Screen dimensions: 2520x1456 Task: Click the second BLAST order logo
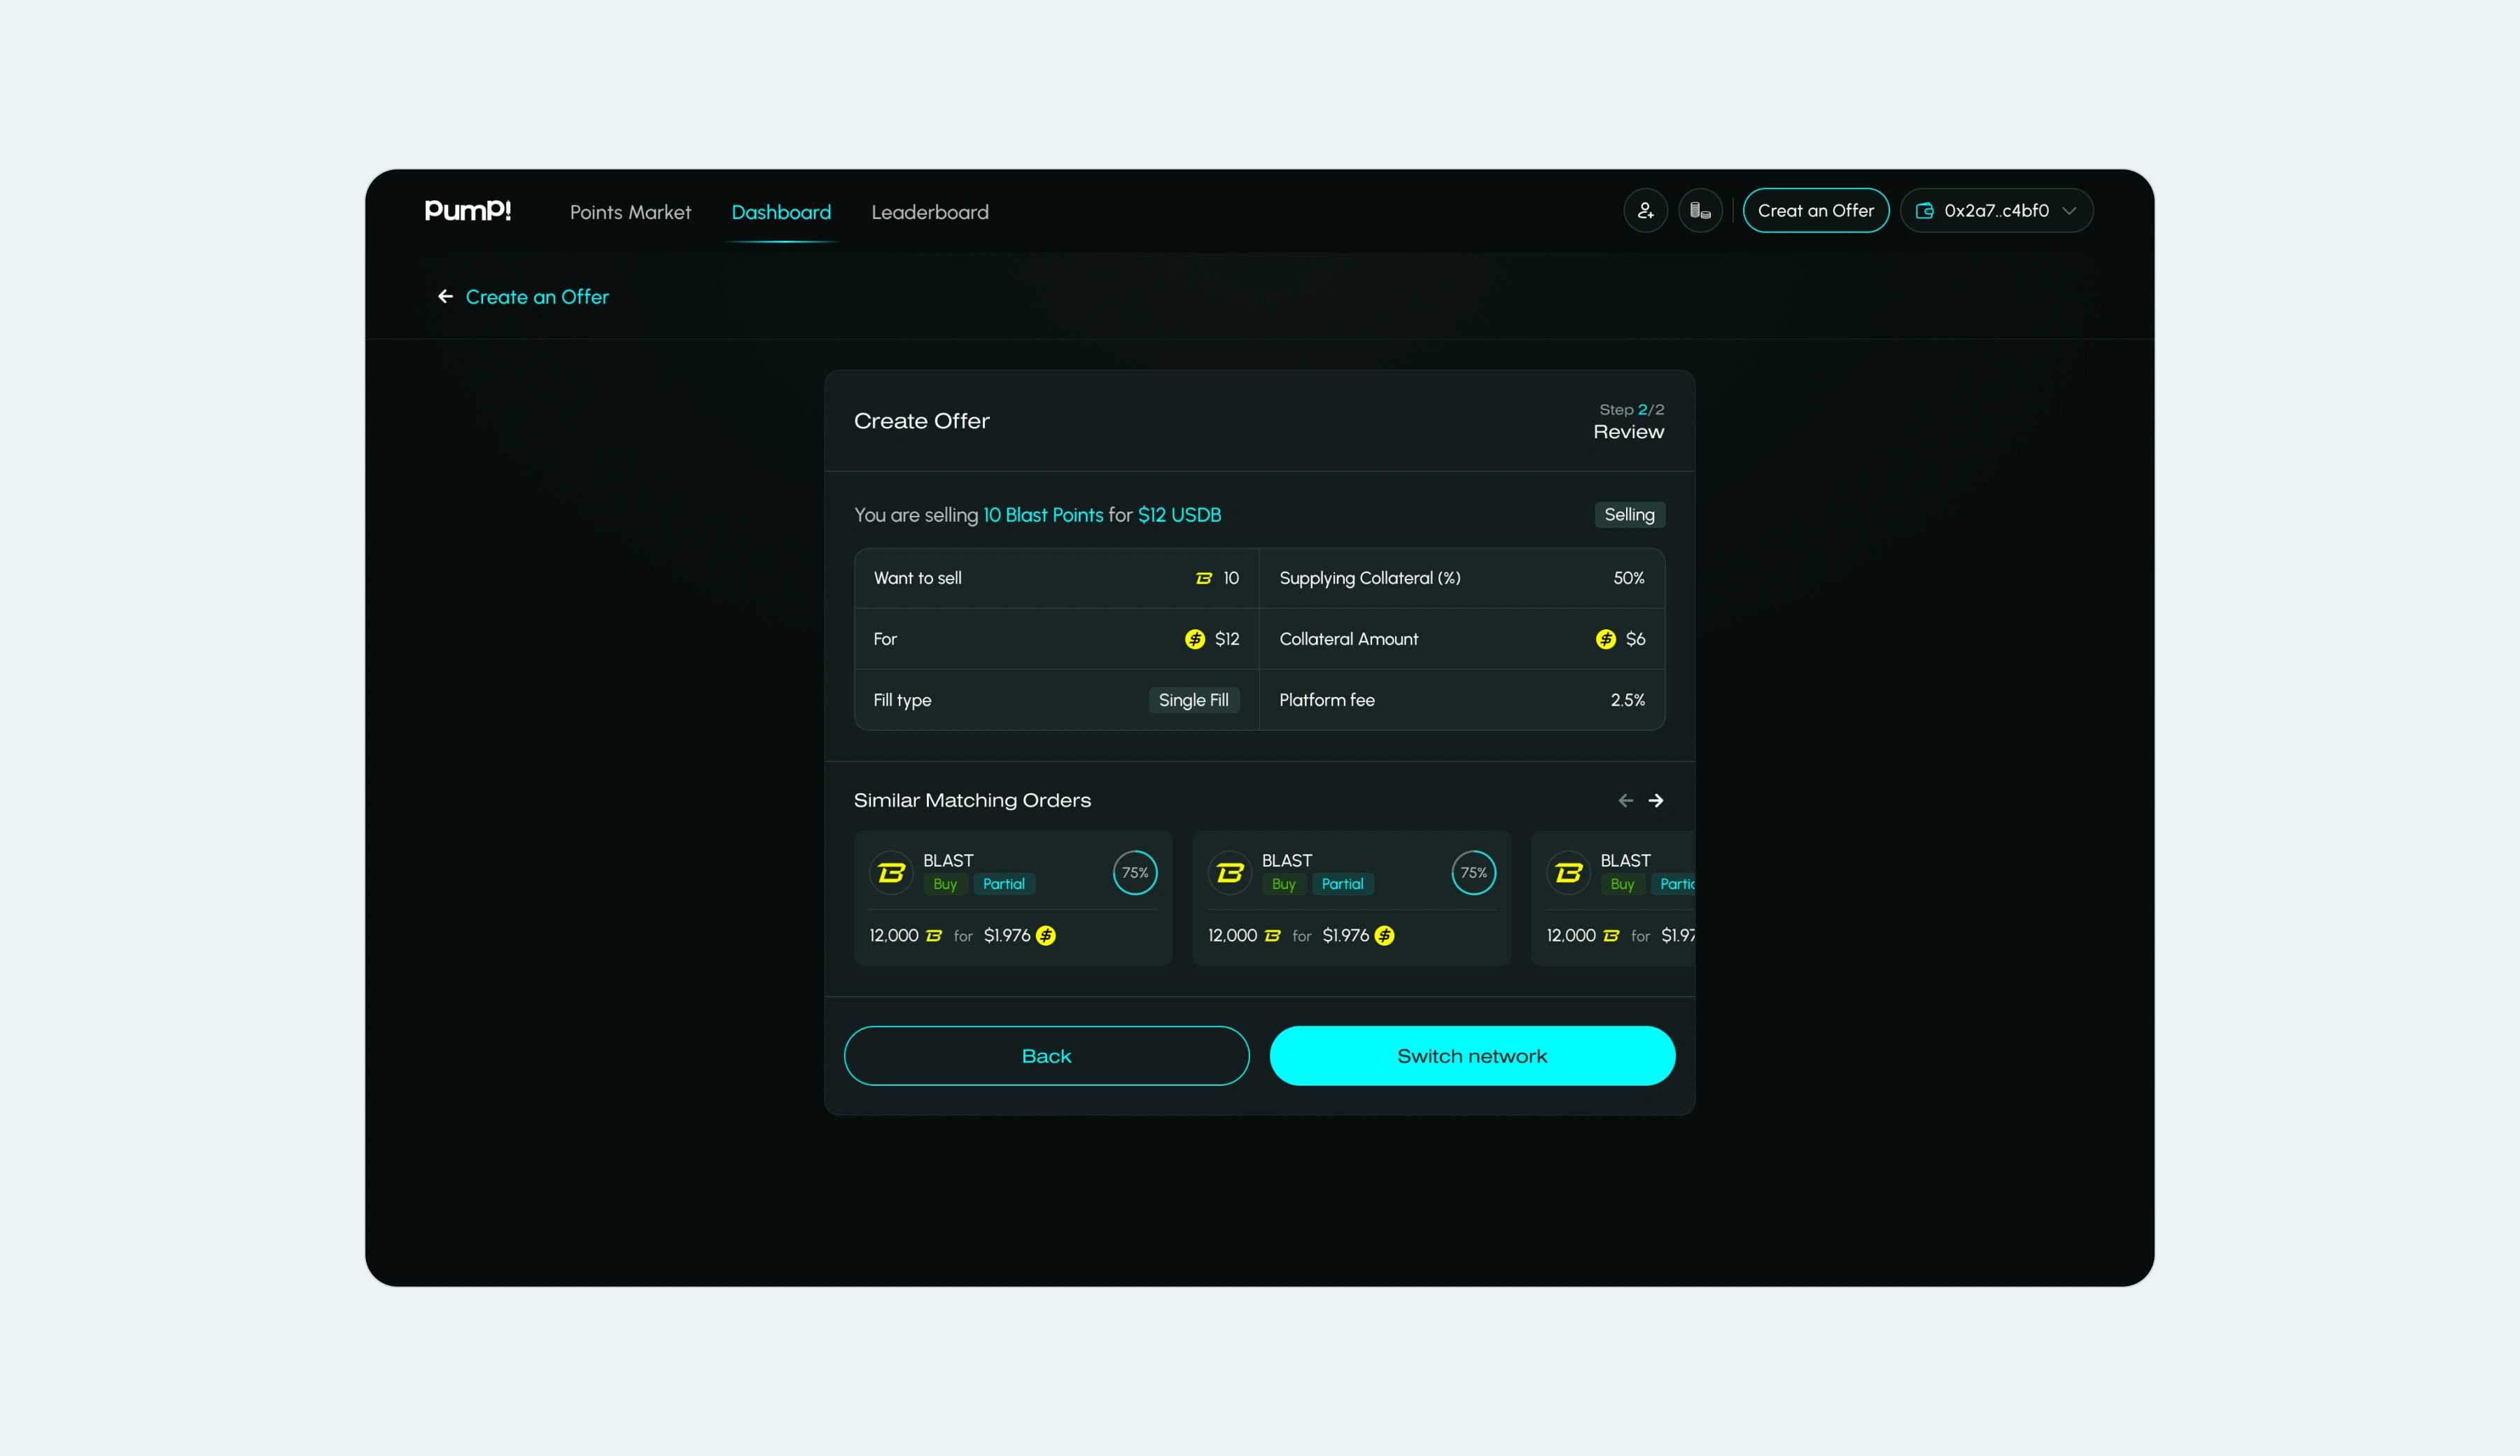[x=1230, y=873]
